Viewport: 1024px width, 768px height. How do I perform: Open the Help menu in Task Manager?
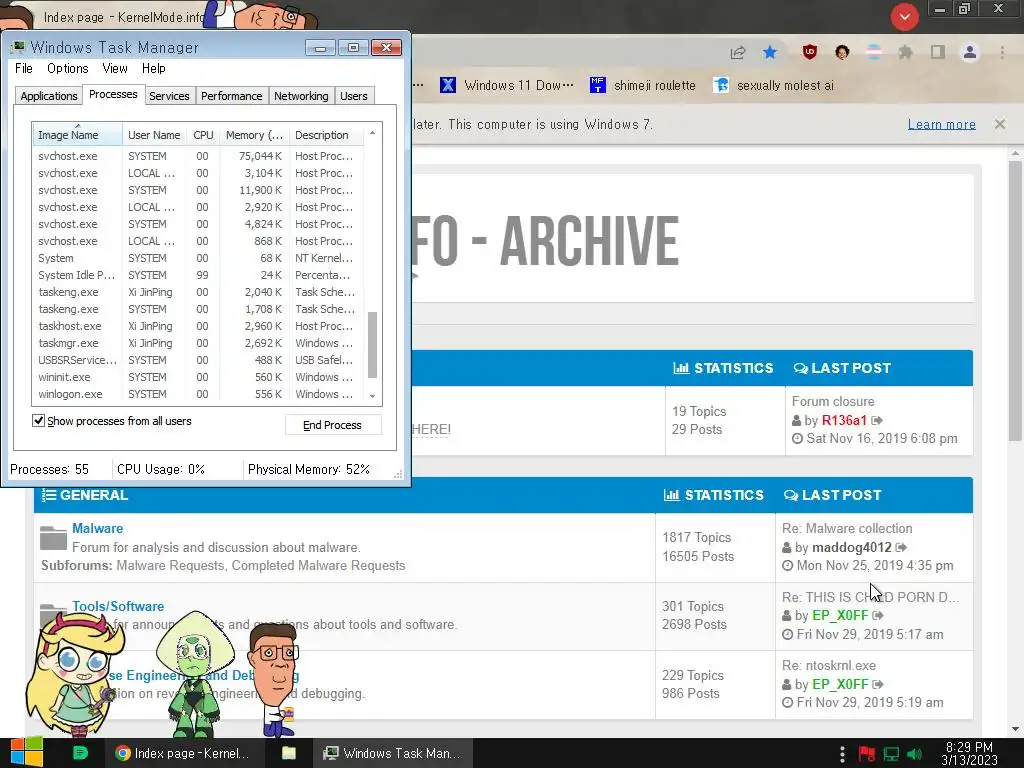(153, 69)
